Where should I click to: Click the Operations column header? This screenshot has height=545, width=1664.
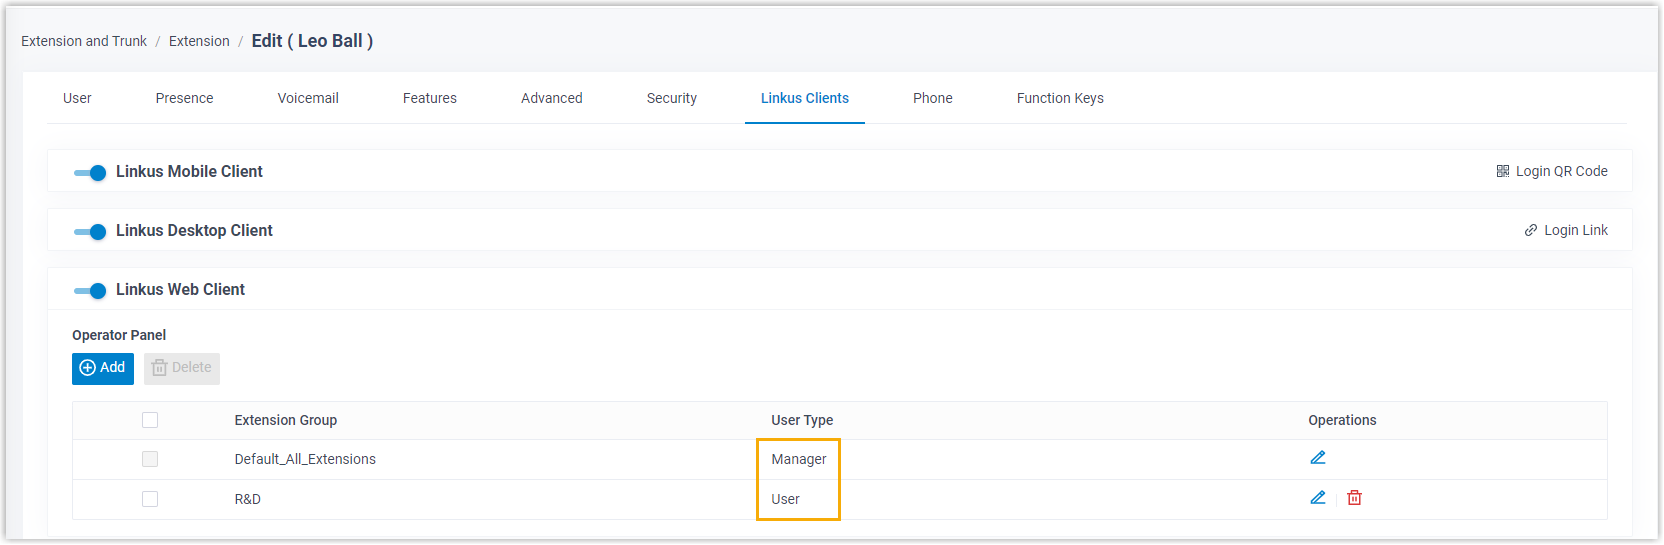[1342, 420]
